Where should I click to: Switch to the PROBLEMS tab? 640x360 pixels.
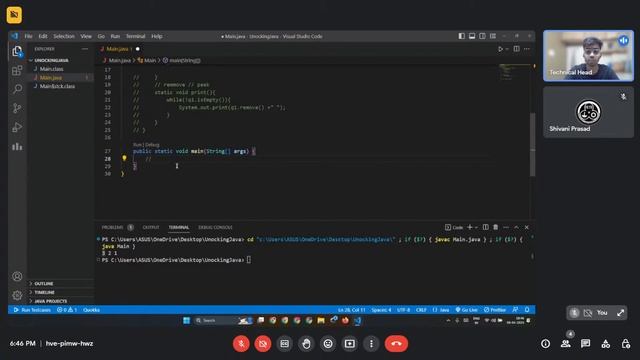click(112, 227)
